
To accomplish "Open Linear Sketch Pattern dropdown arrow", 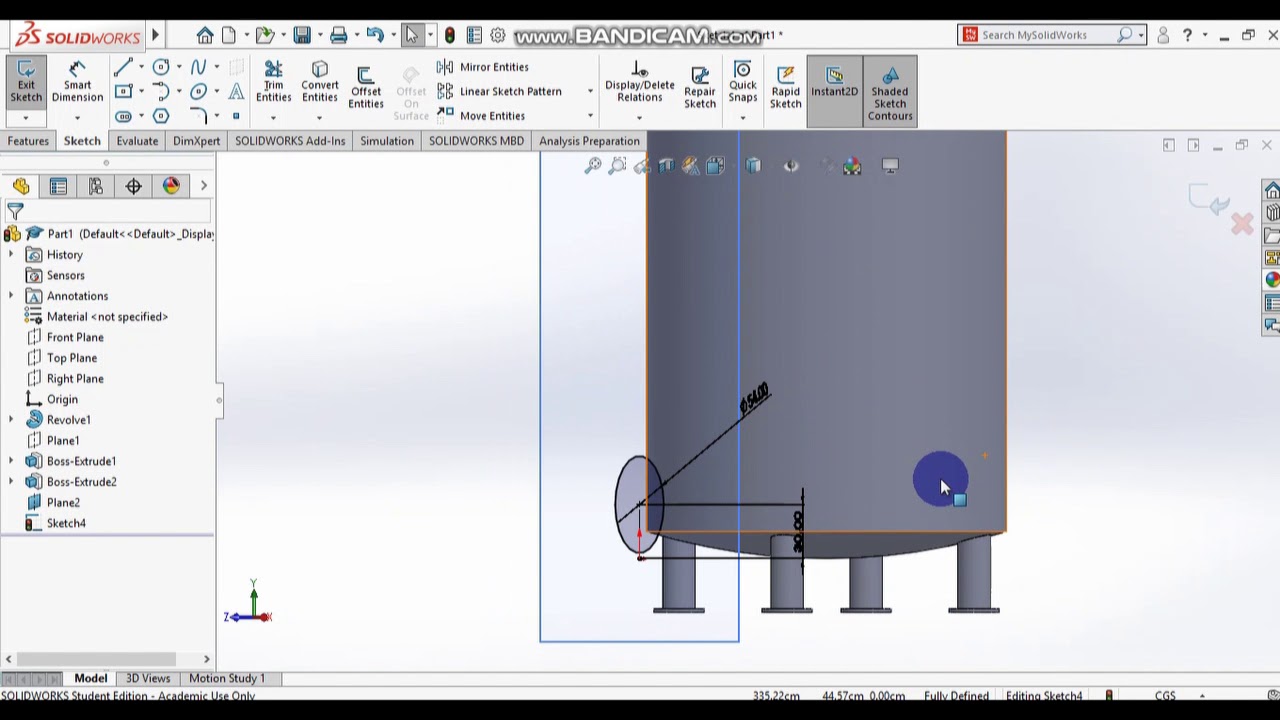I will pos(590,92).
